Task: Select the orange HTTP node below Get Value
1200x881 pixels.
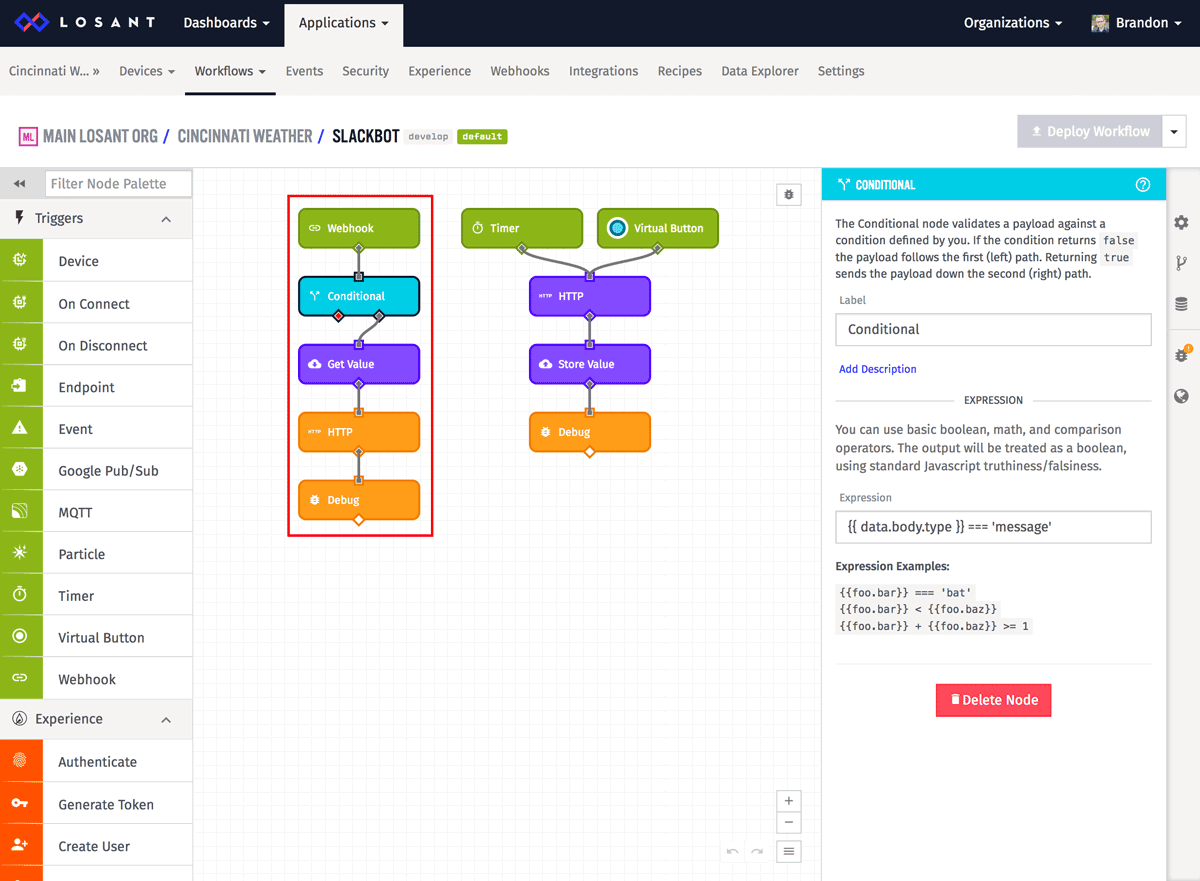Action: coord(359,432)
